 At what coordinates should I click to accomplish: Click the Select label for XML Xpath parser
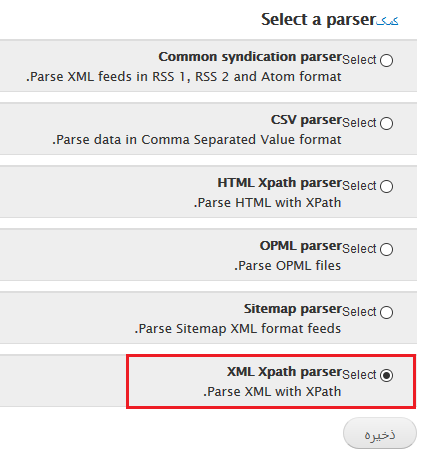[x=359, y=375]
